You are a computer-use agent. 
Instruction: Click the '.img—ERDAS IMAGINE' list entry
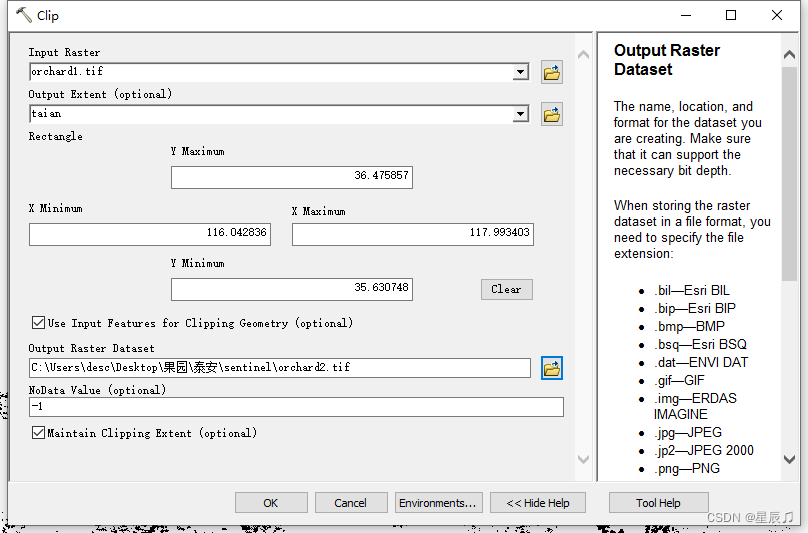click(695, 406)
